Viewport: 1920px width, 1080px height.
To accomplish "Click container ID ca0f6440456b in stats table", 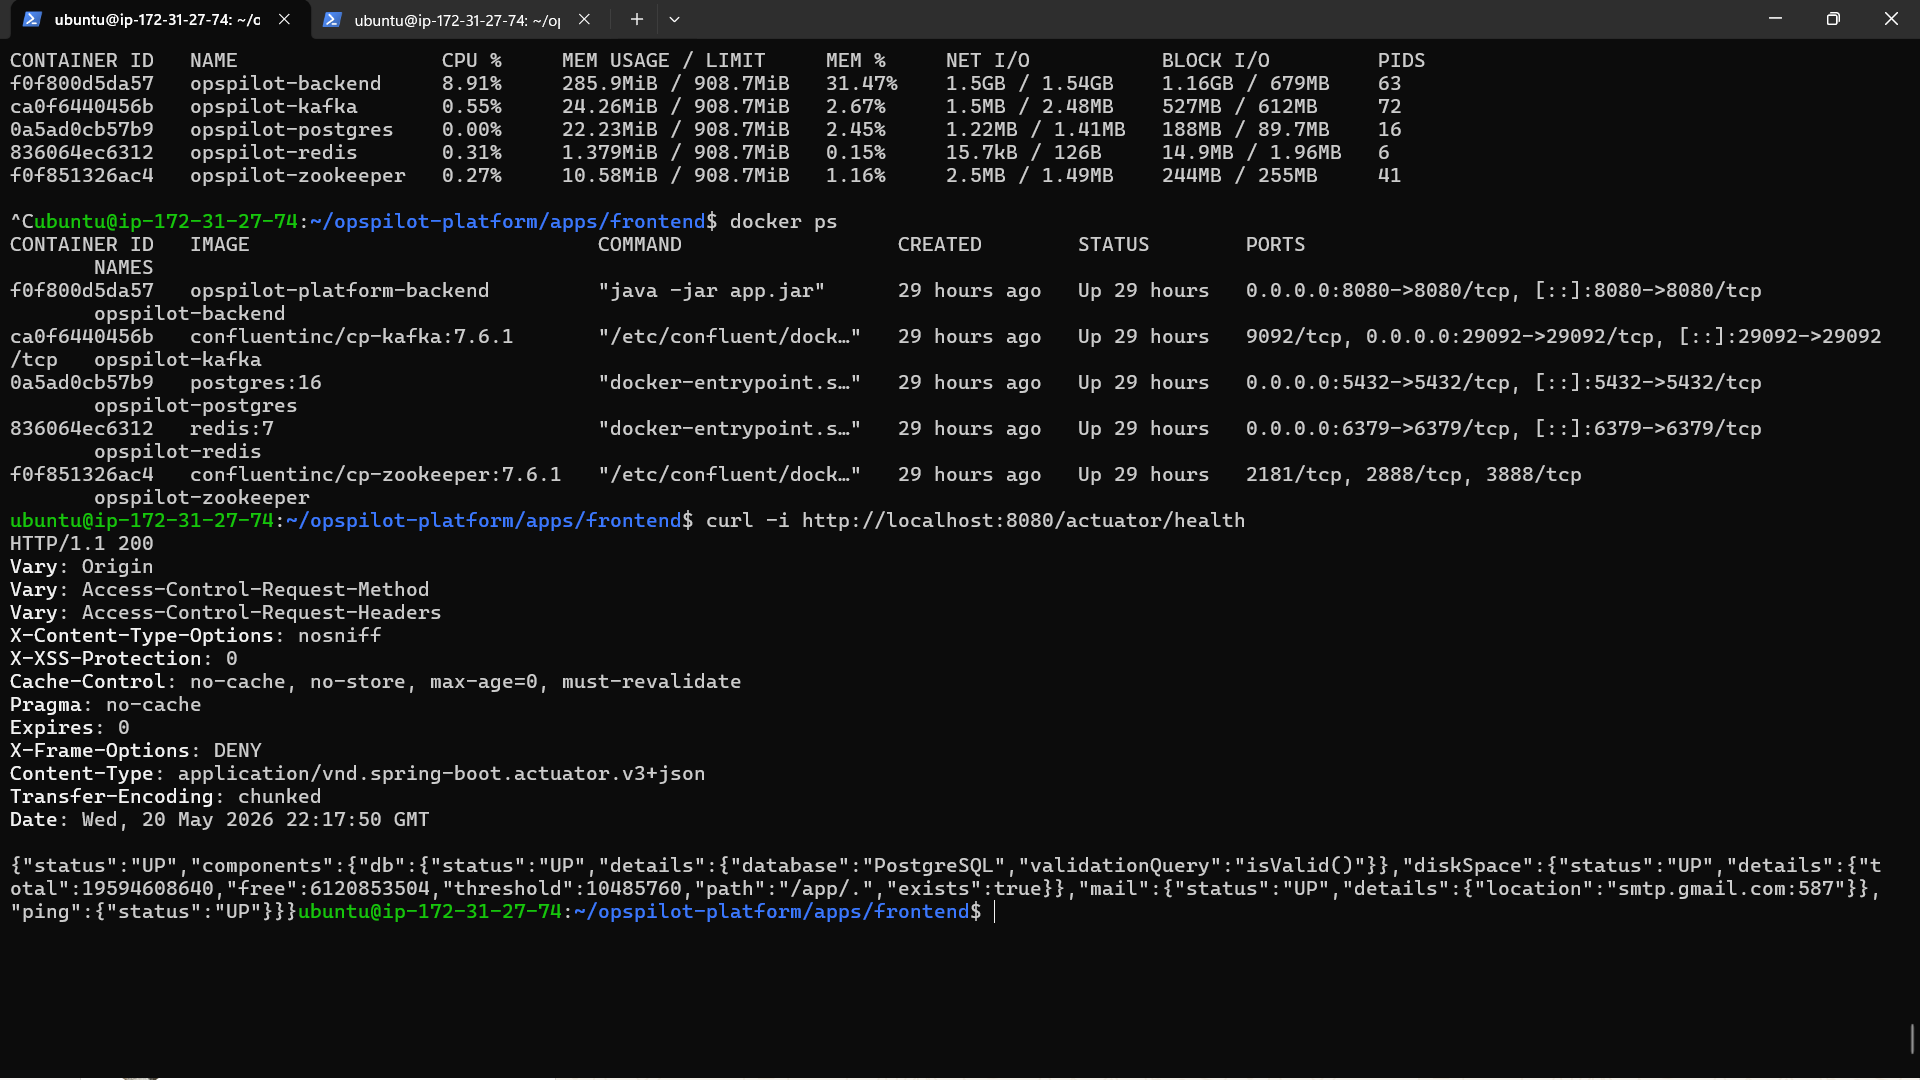I will pos(82,107).
